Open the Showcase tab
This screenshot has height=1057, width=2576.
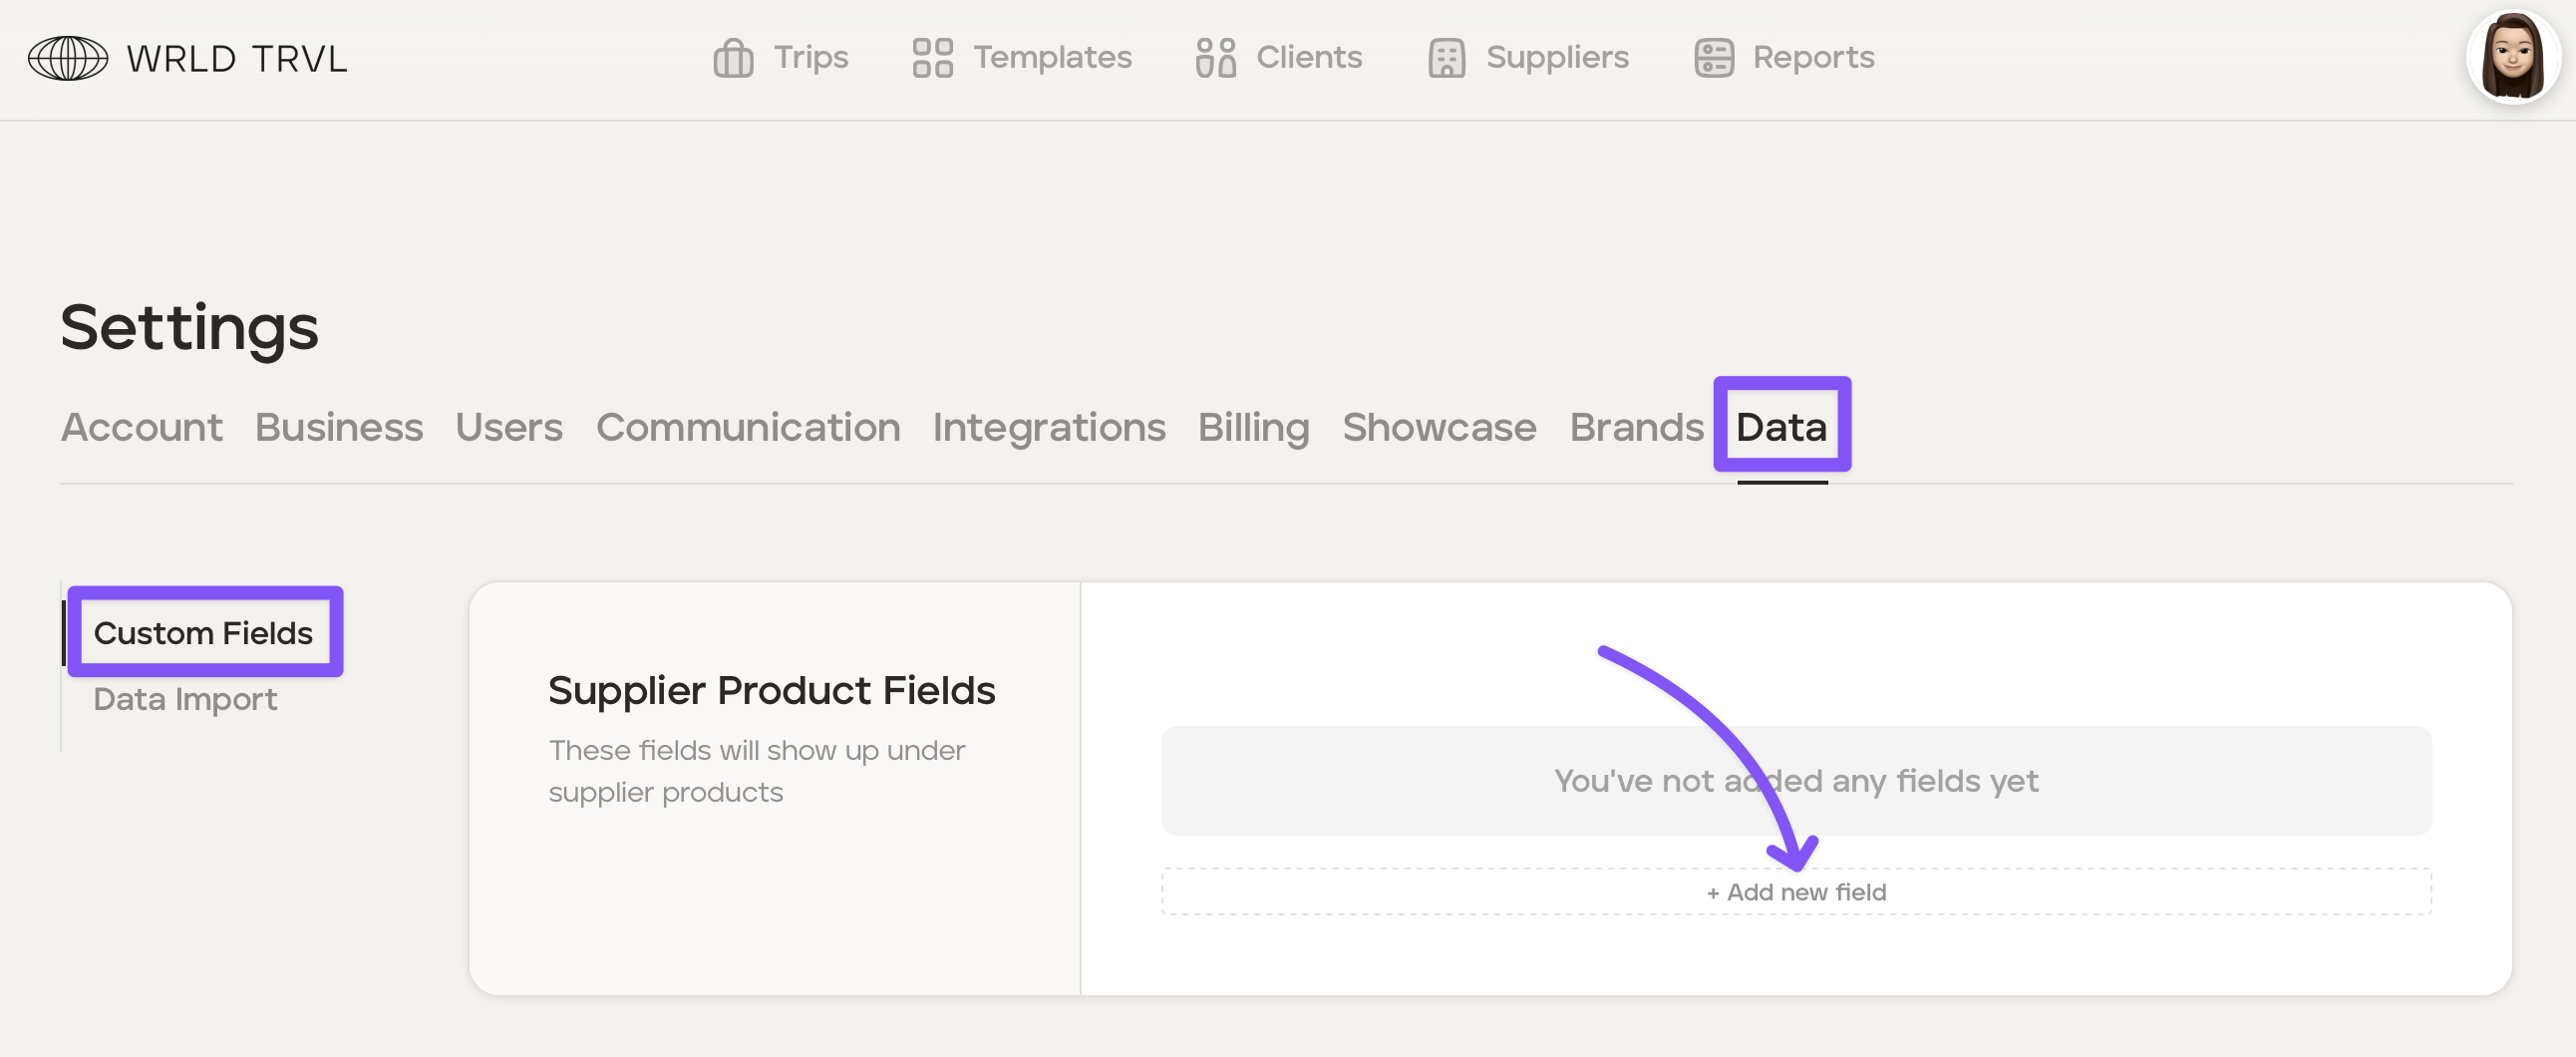[x=1439, y=427]
